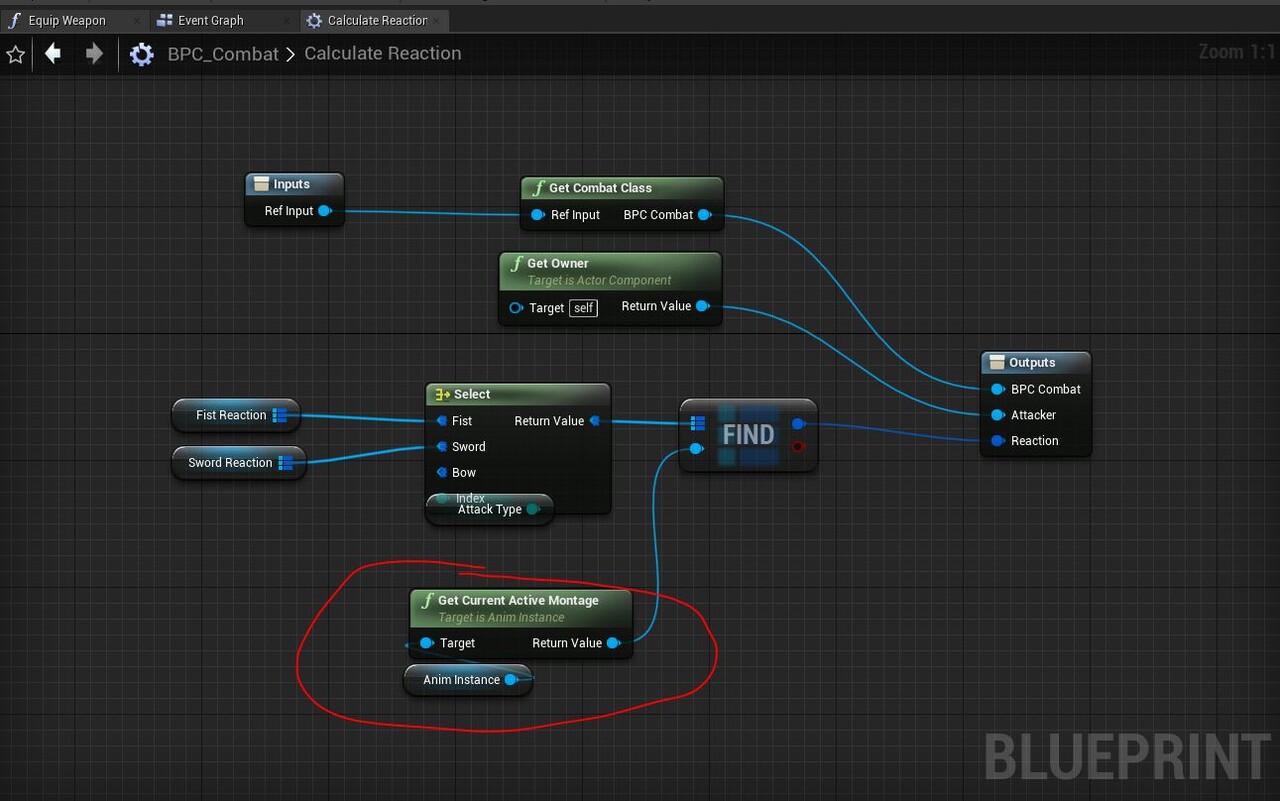
Task: Select the Fist Reaction variable node
Action: [237, 415]
